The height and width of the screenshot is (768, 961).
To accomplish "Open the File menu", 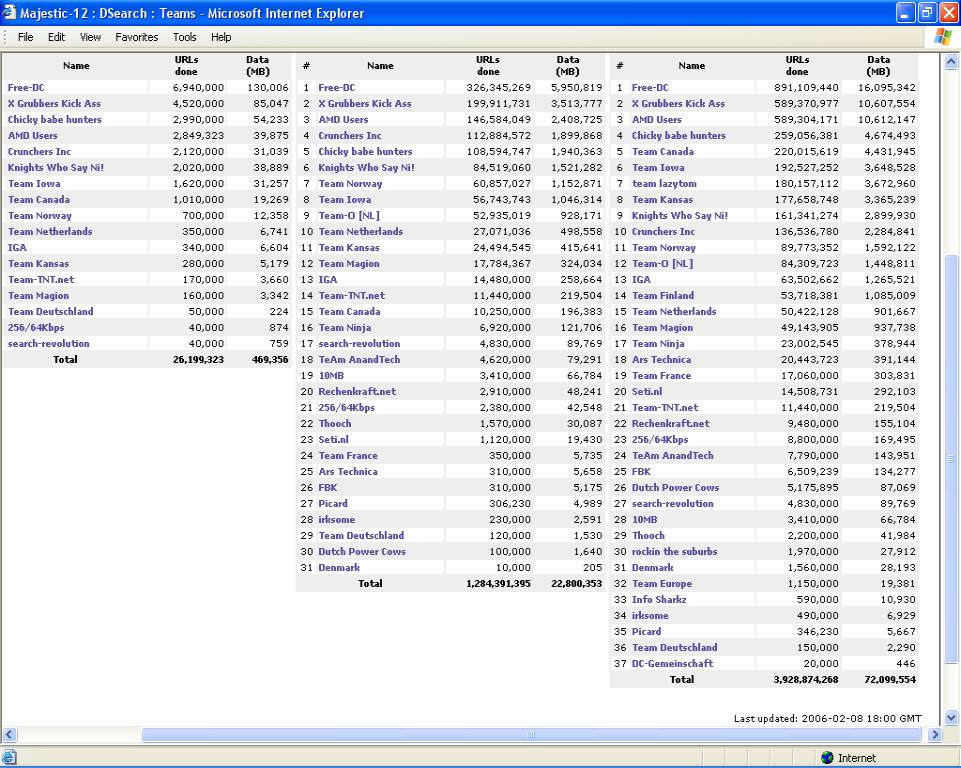I will tap(26, 37).
